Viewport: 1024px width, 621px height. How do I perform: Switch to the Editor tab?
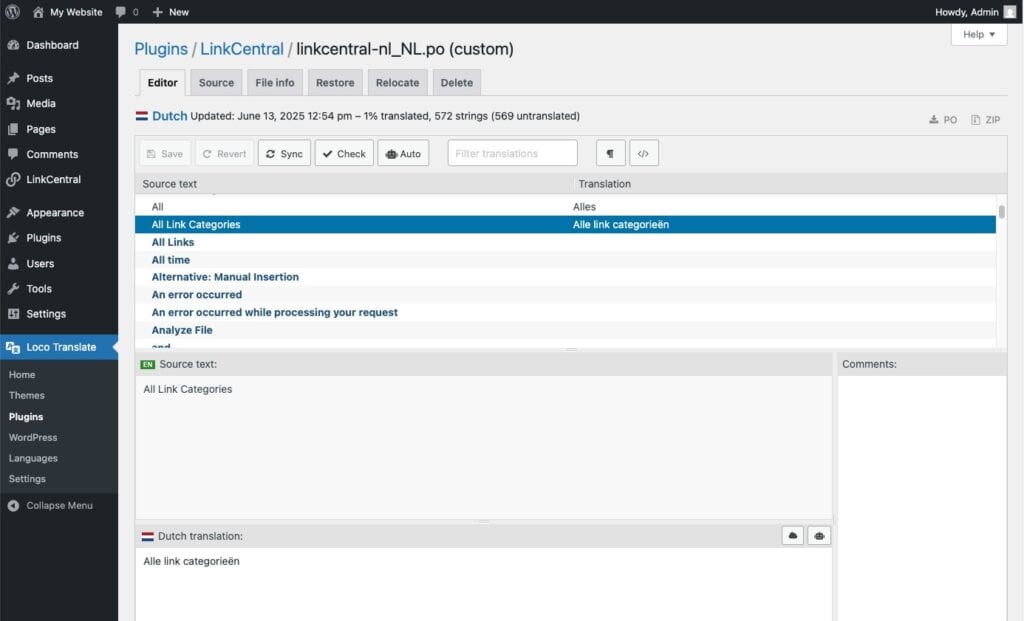(163, 83)
